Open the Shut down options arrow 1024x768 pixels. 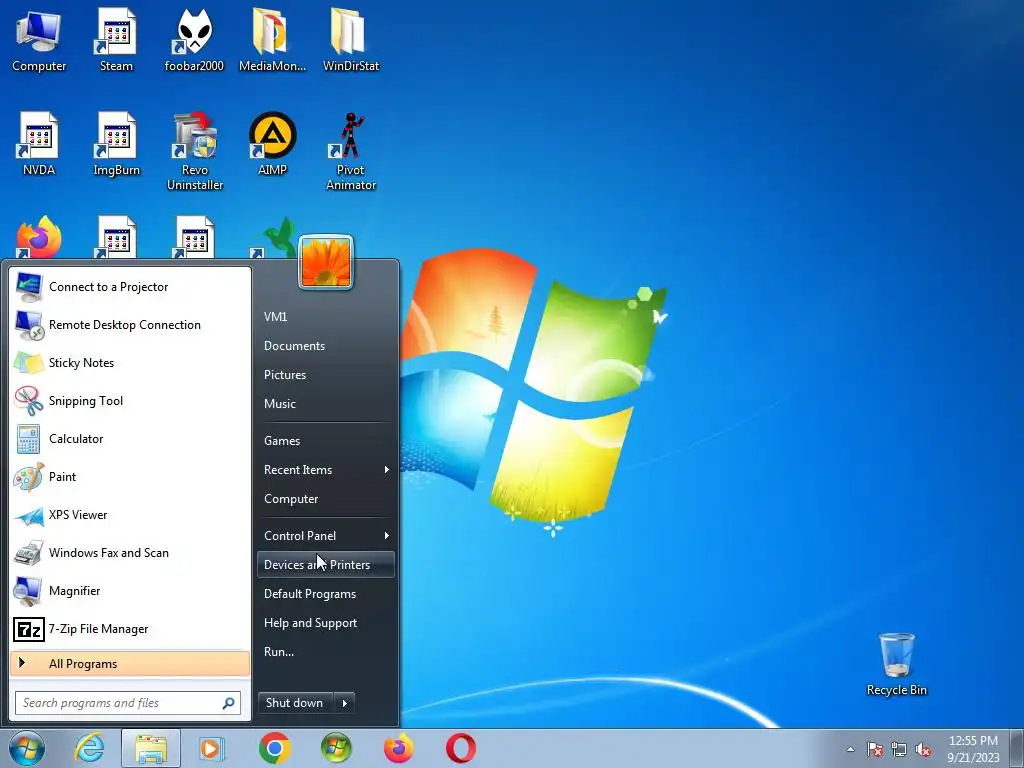(x=344, y=703)
